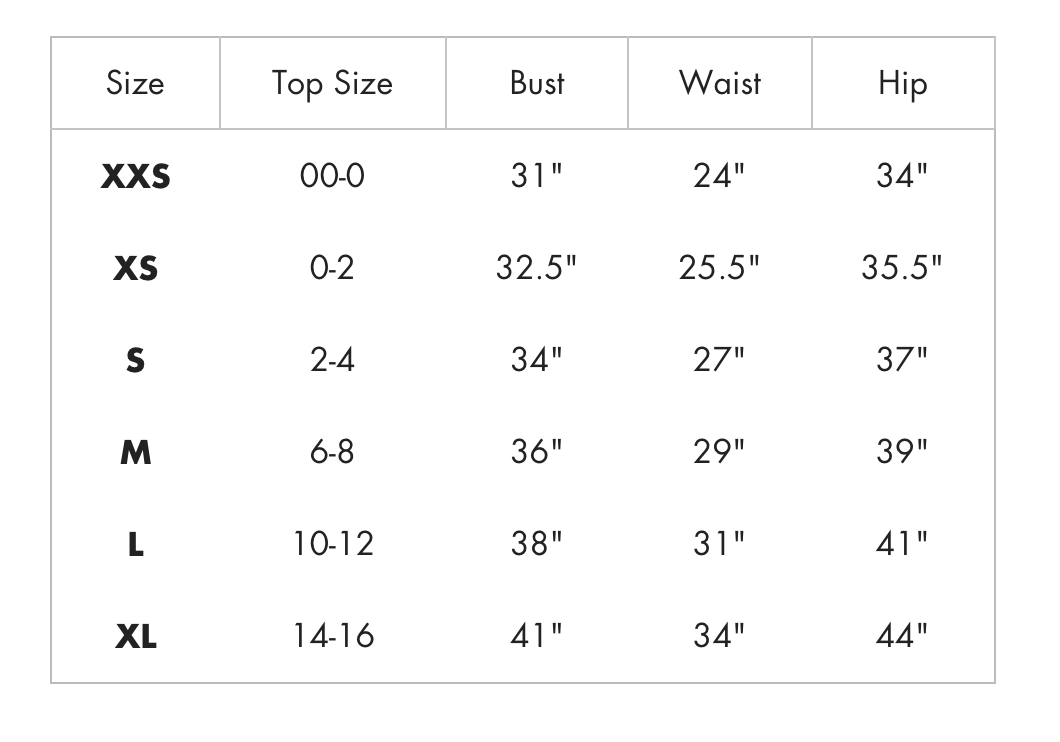Viewport: 1060px width, 742px height.
Task: Select the Bust column header
Action: 537,83
